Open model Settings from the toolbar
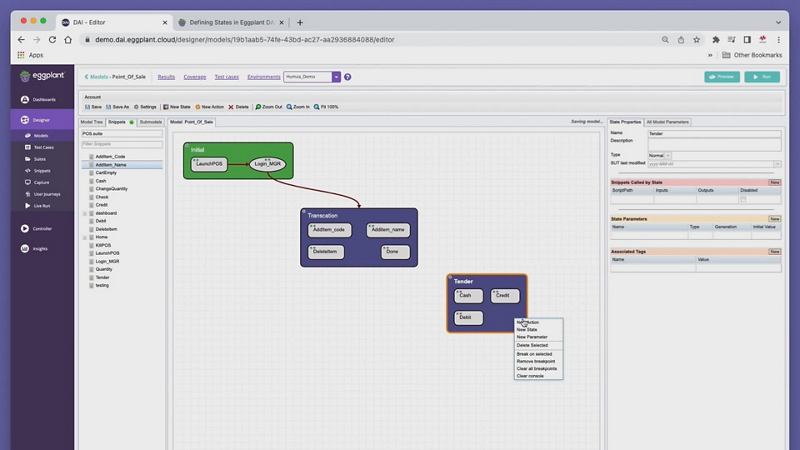The width and height of the screenshot is (800, 450). pyautogui.click(x=145, y=107)
